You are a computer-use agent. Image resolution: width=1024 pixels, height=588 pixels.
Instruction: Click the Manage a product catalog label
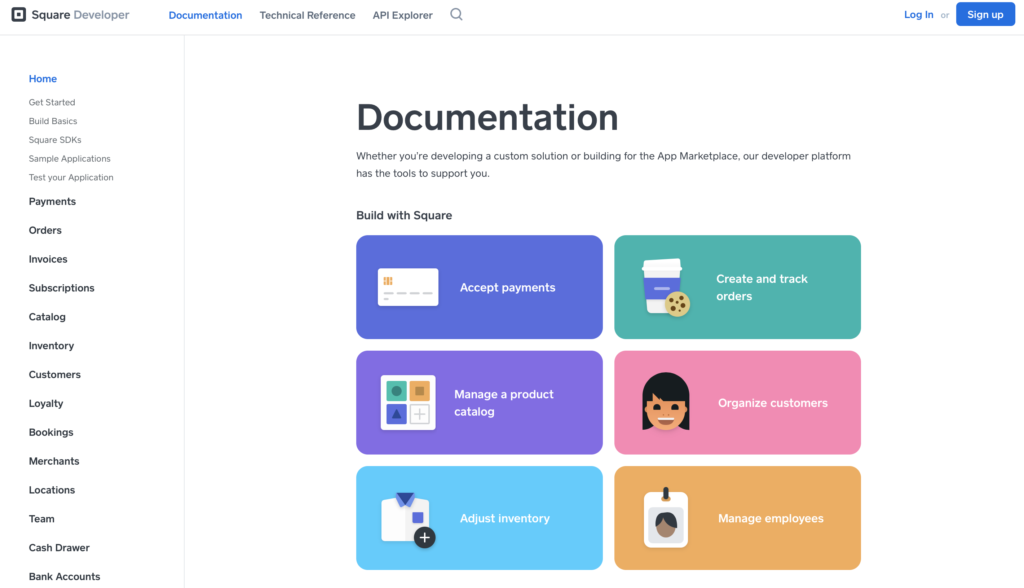(x=504, y=402)
